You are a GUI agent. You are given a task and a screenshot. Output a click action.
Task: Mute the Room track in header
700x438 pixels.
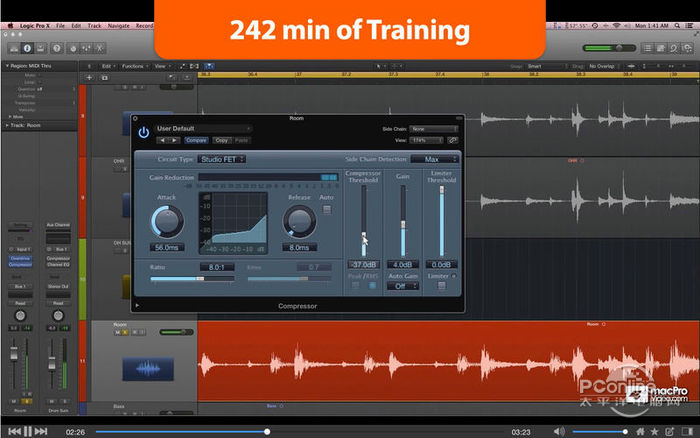pos(118,332)
